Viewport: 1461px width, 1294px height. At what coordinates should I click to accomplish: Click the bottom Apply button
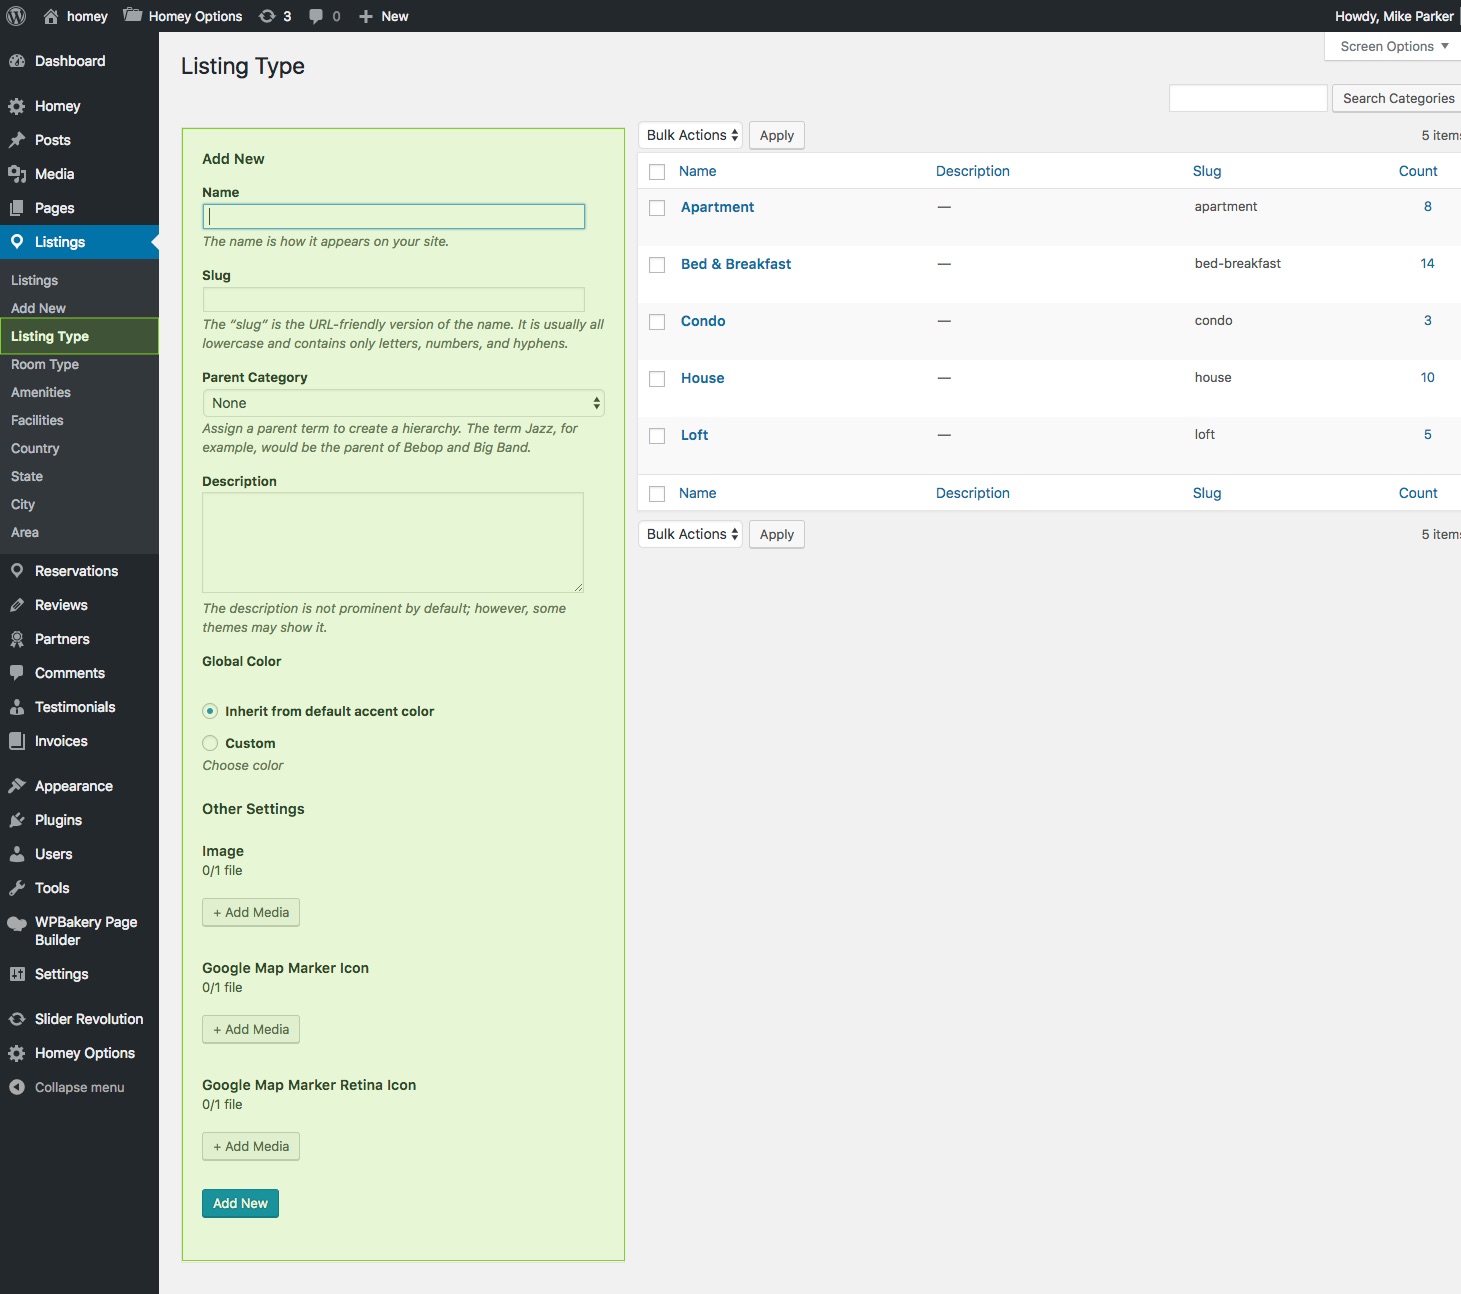pos(777,534)
